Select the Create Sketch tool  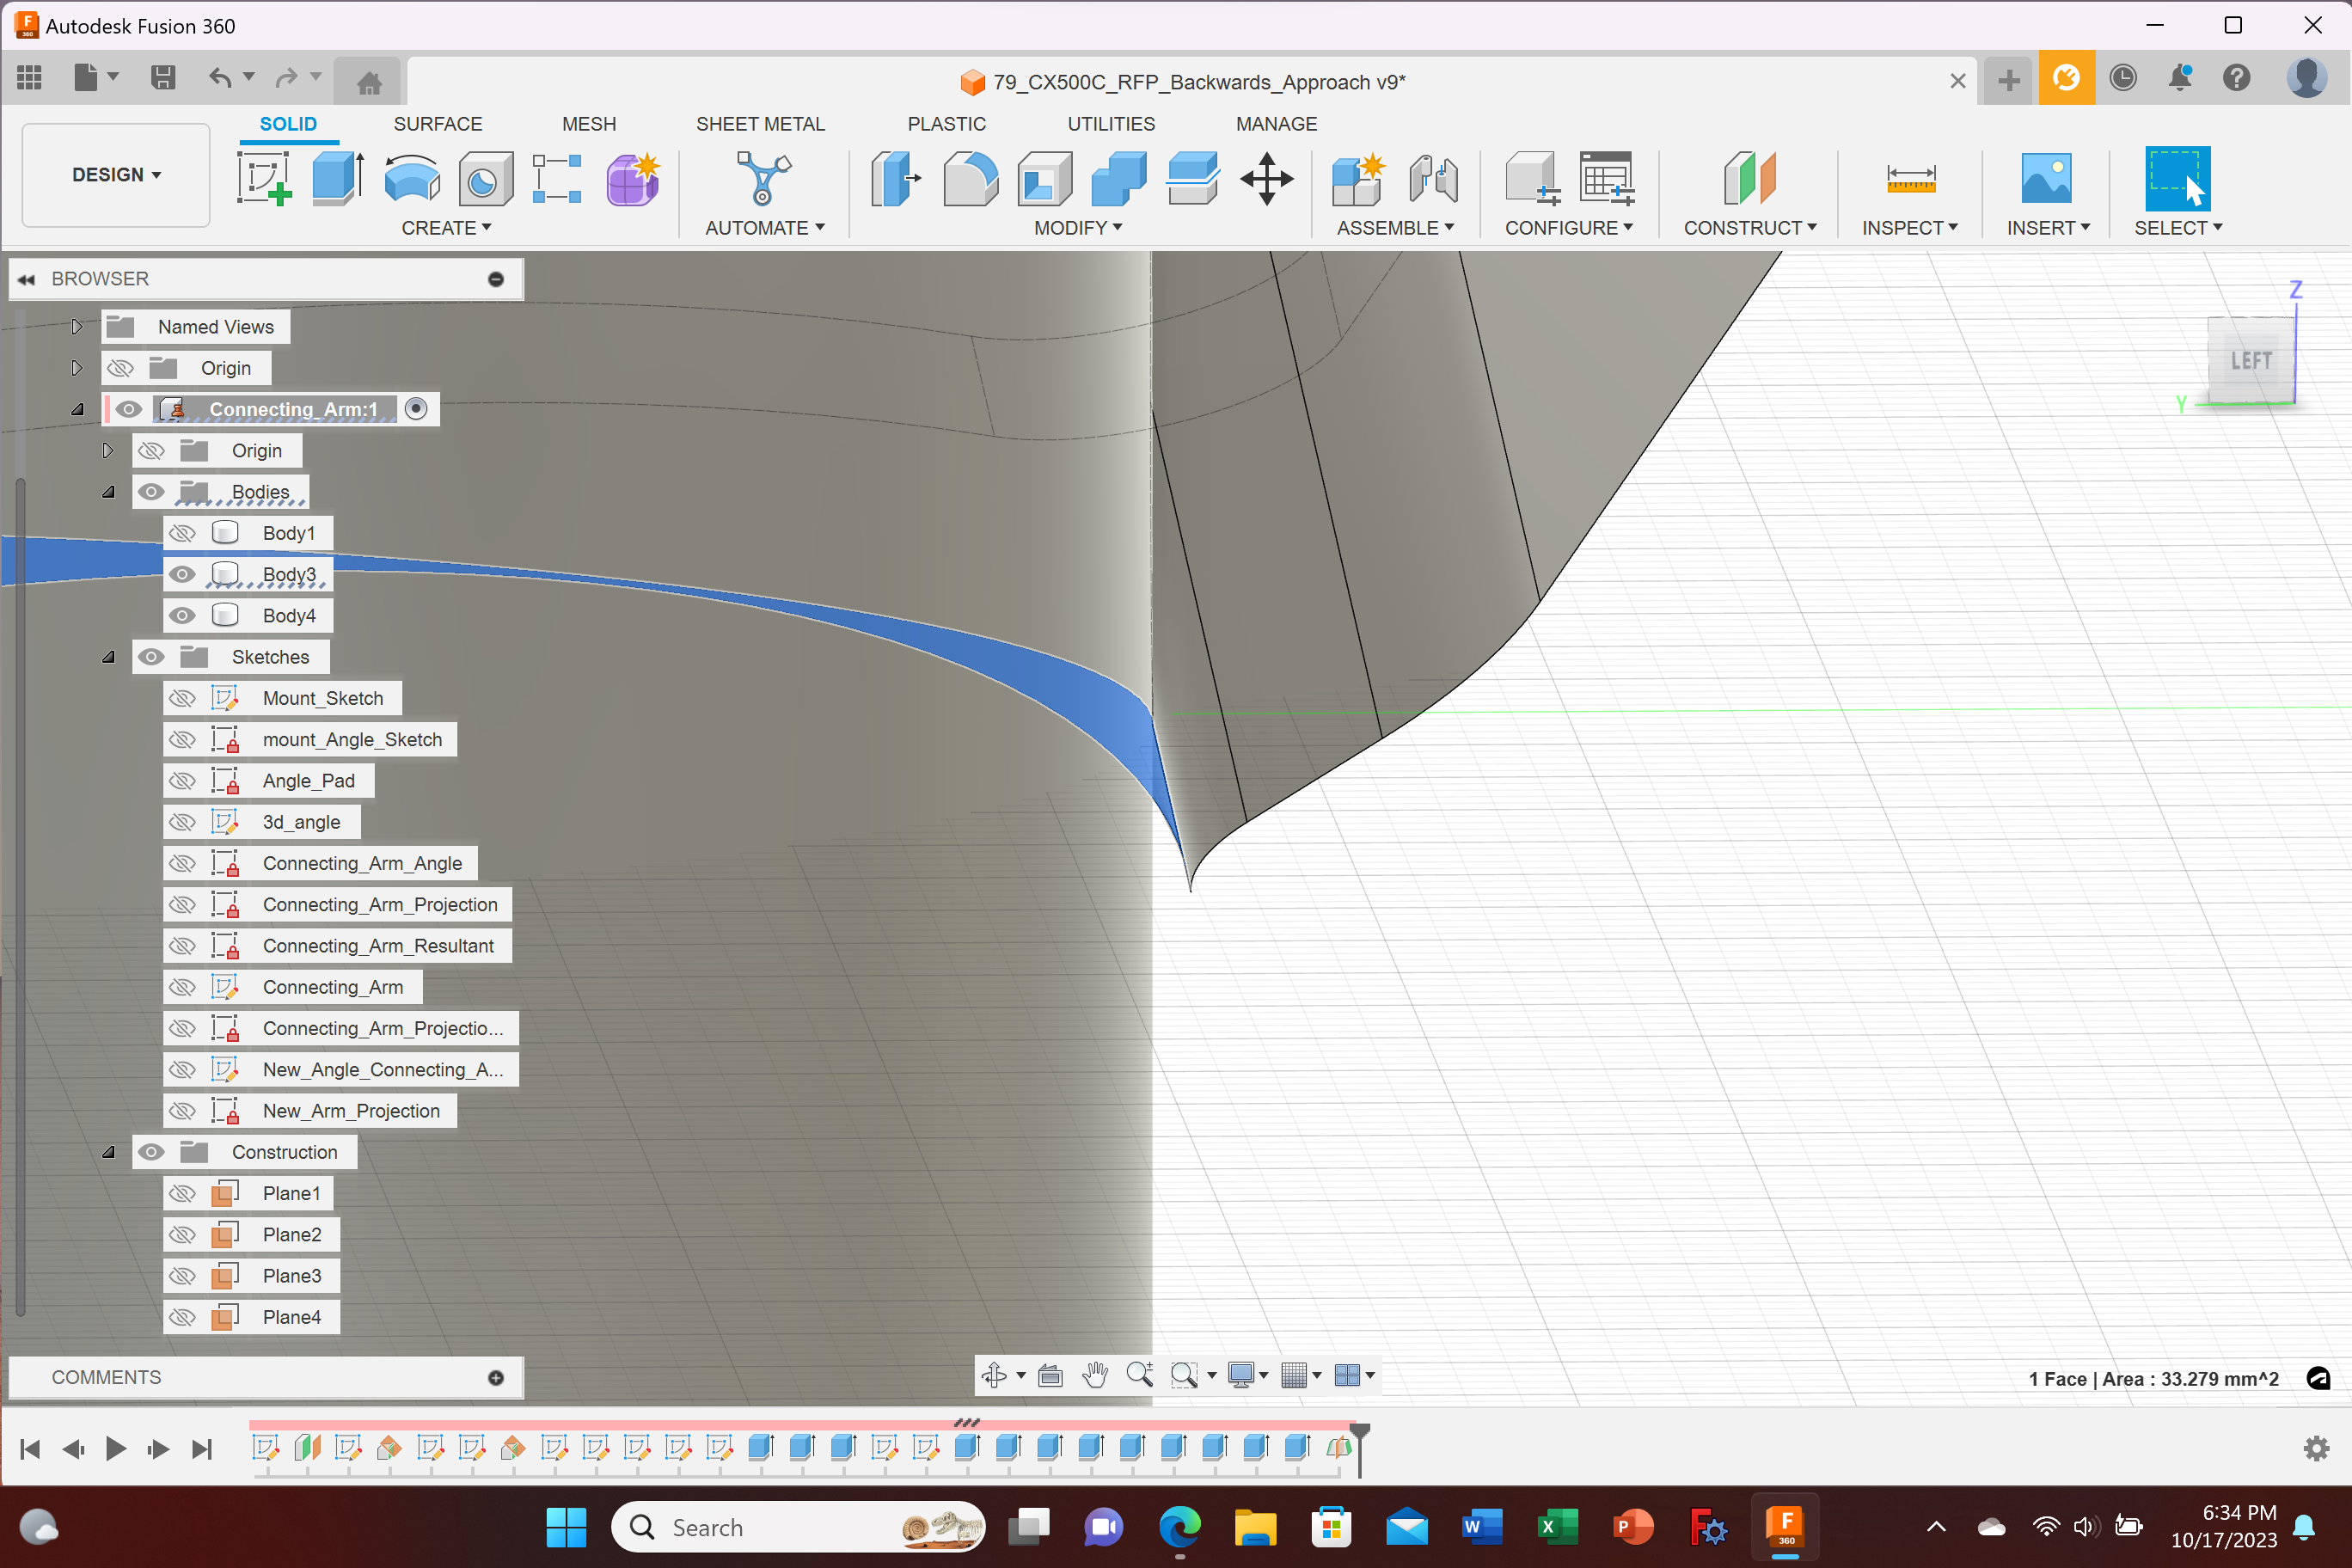(264, 180)
